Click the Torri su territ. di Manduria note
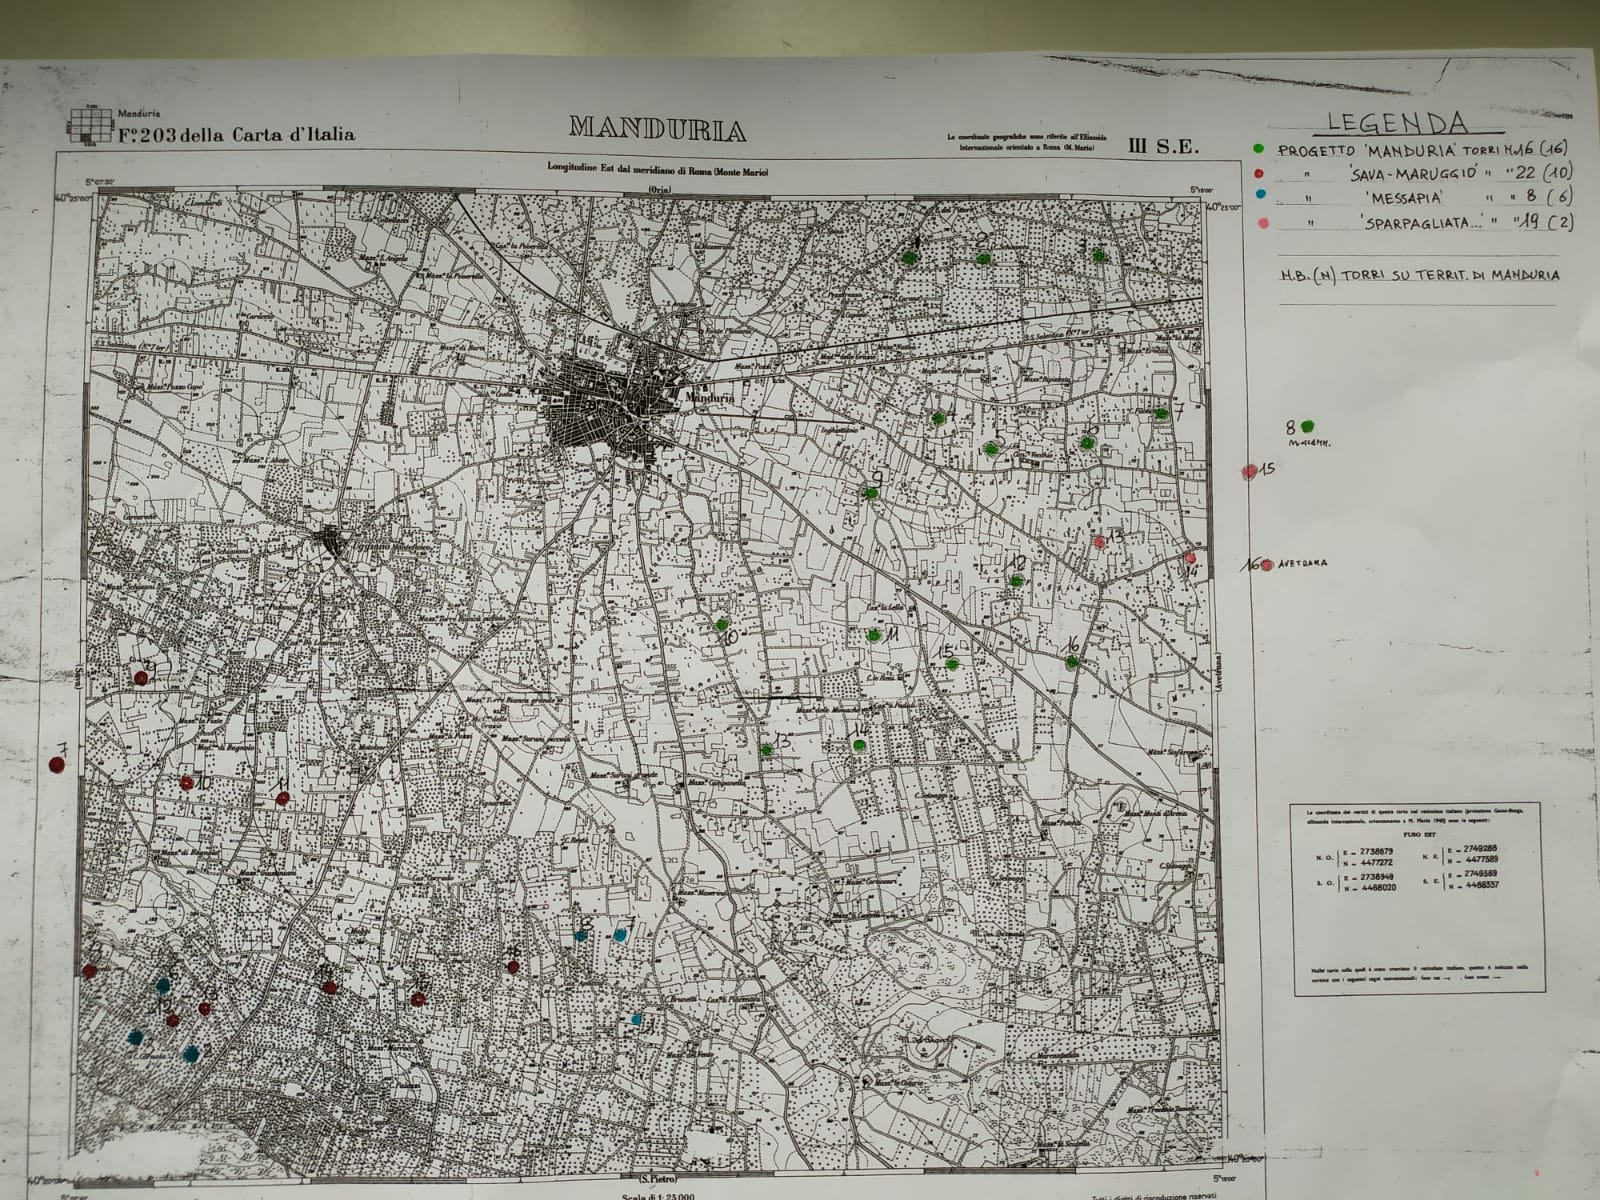 (1418, 275)
